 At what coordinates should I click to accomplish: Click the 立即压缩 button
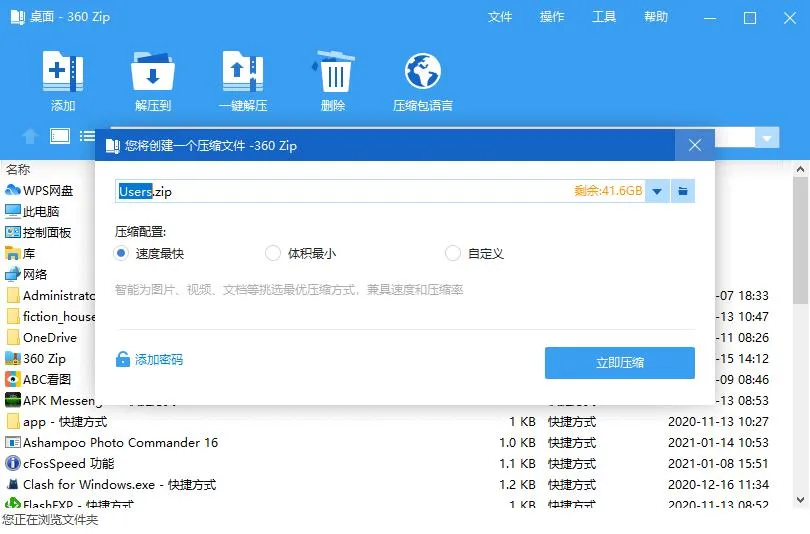point(619,363)
